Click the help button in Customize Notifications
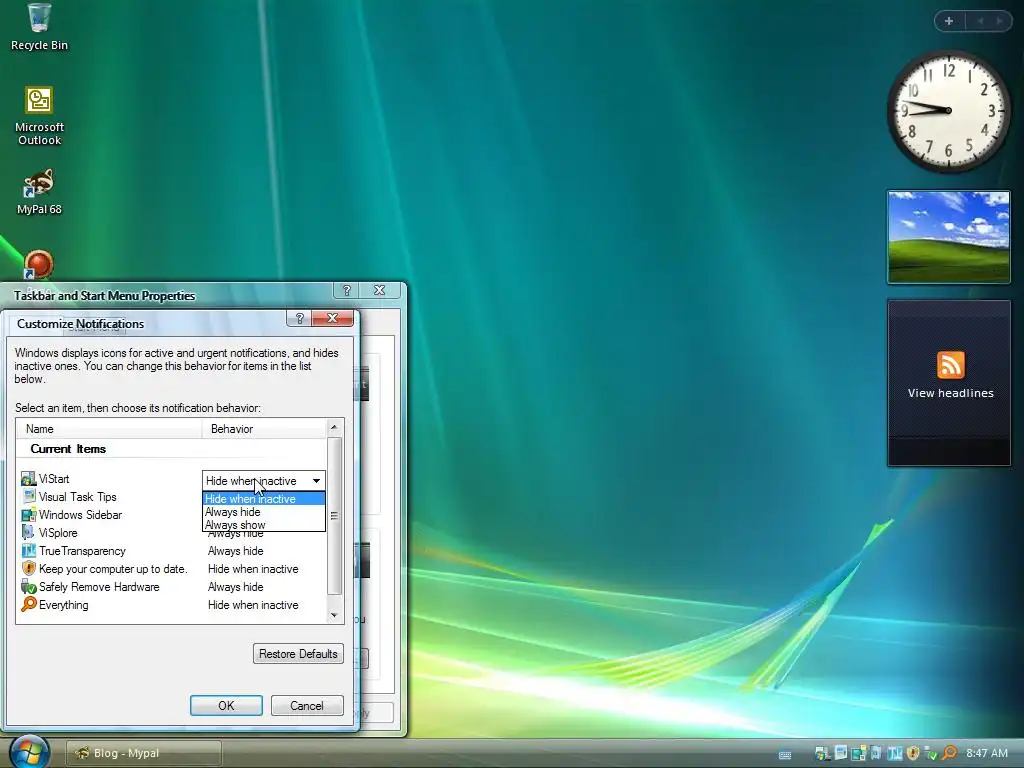 [x=300, y=318]
